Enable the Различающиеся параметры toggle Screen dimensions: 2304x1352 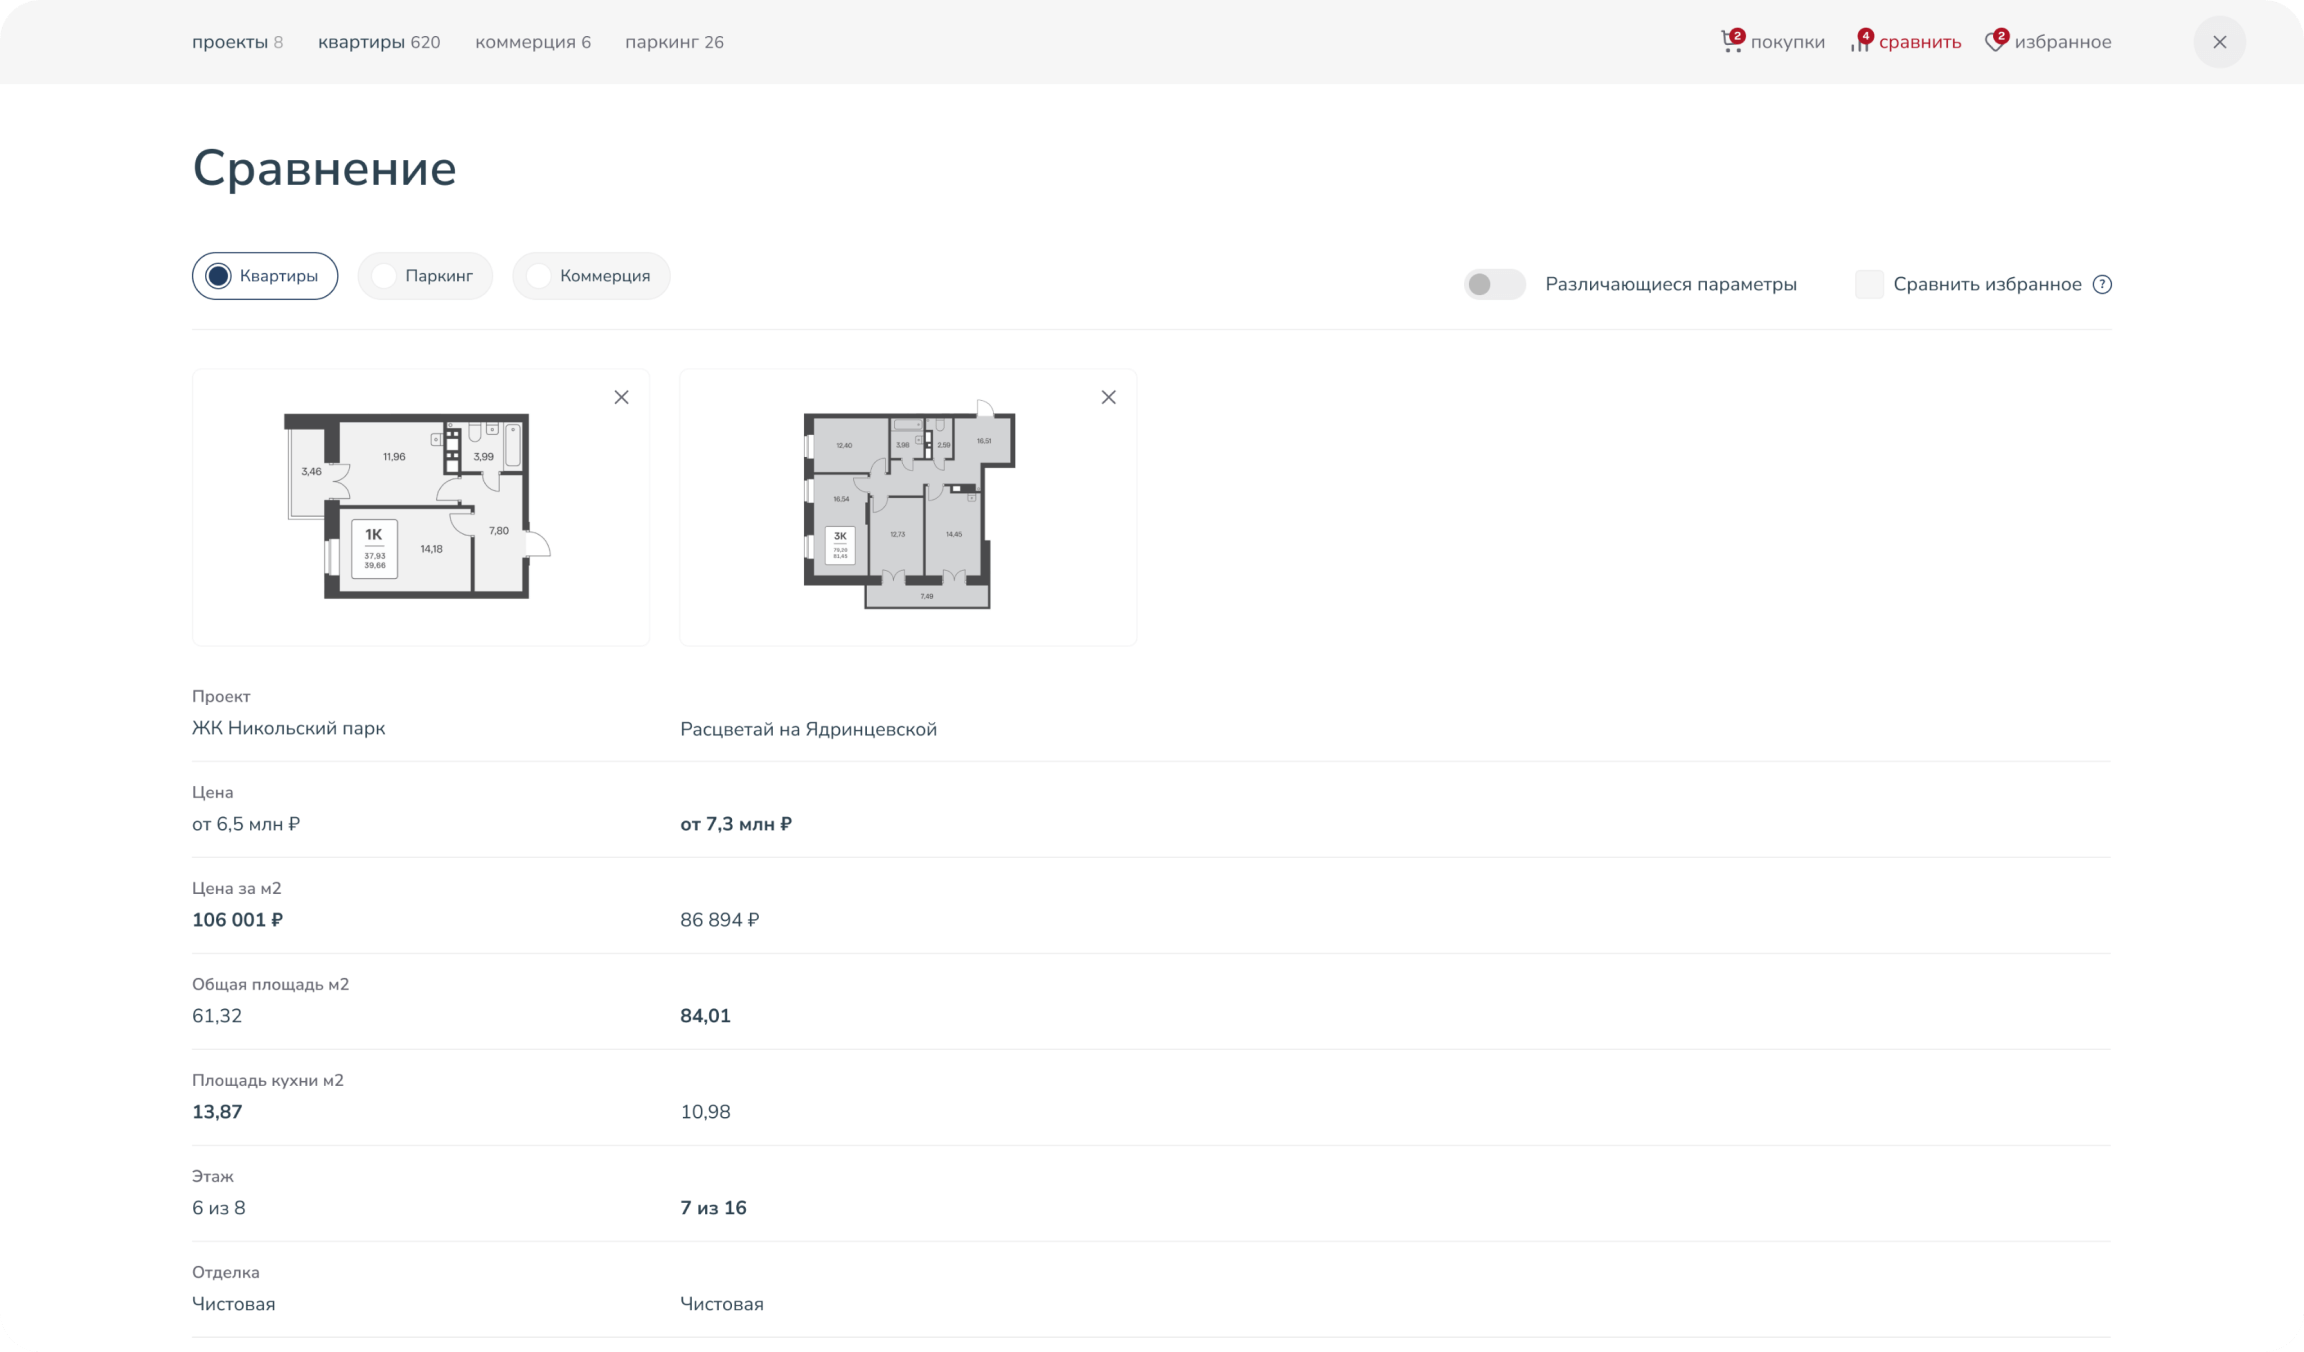1494,285
